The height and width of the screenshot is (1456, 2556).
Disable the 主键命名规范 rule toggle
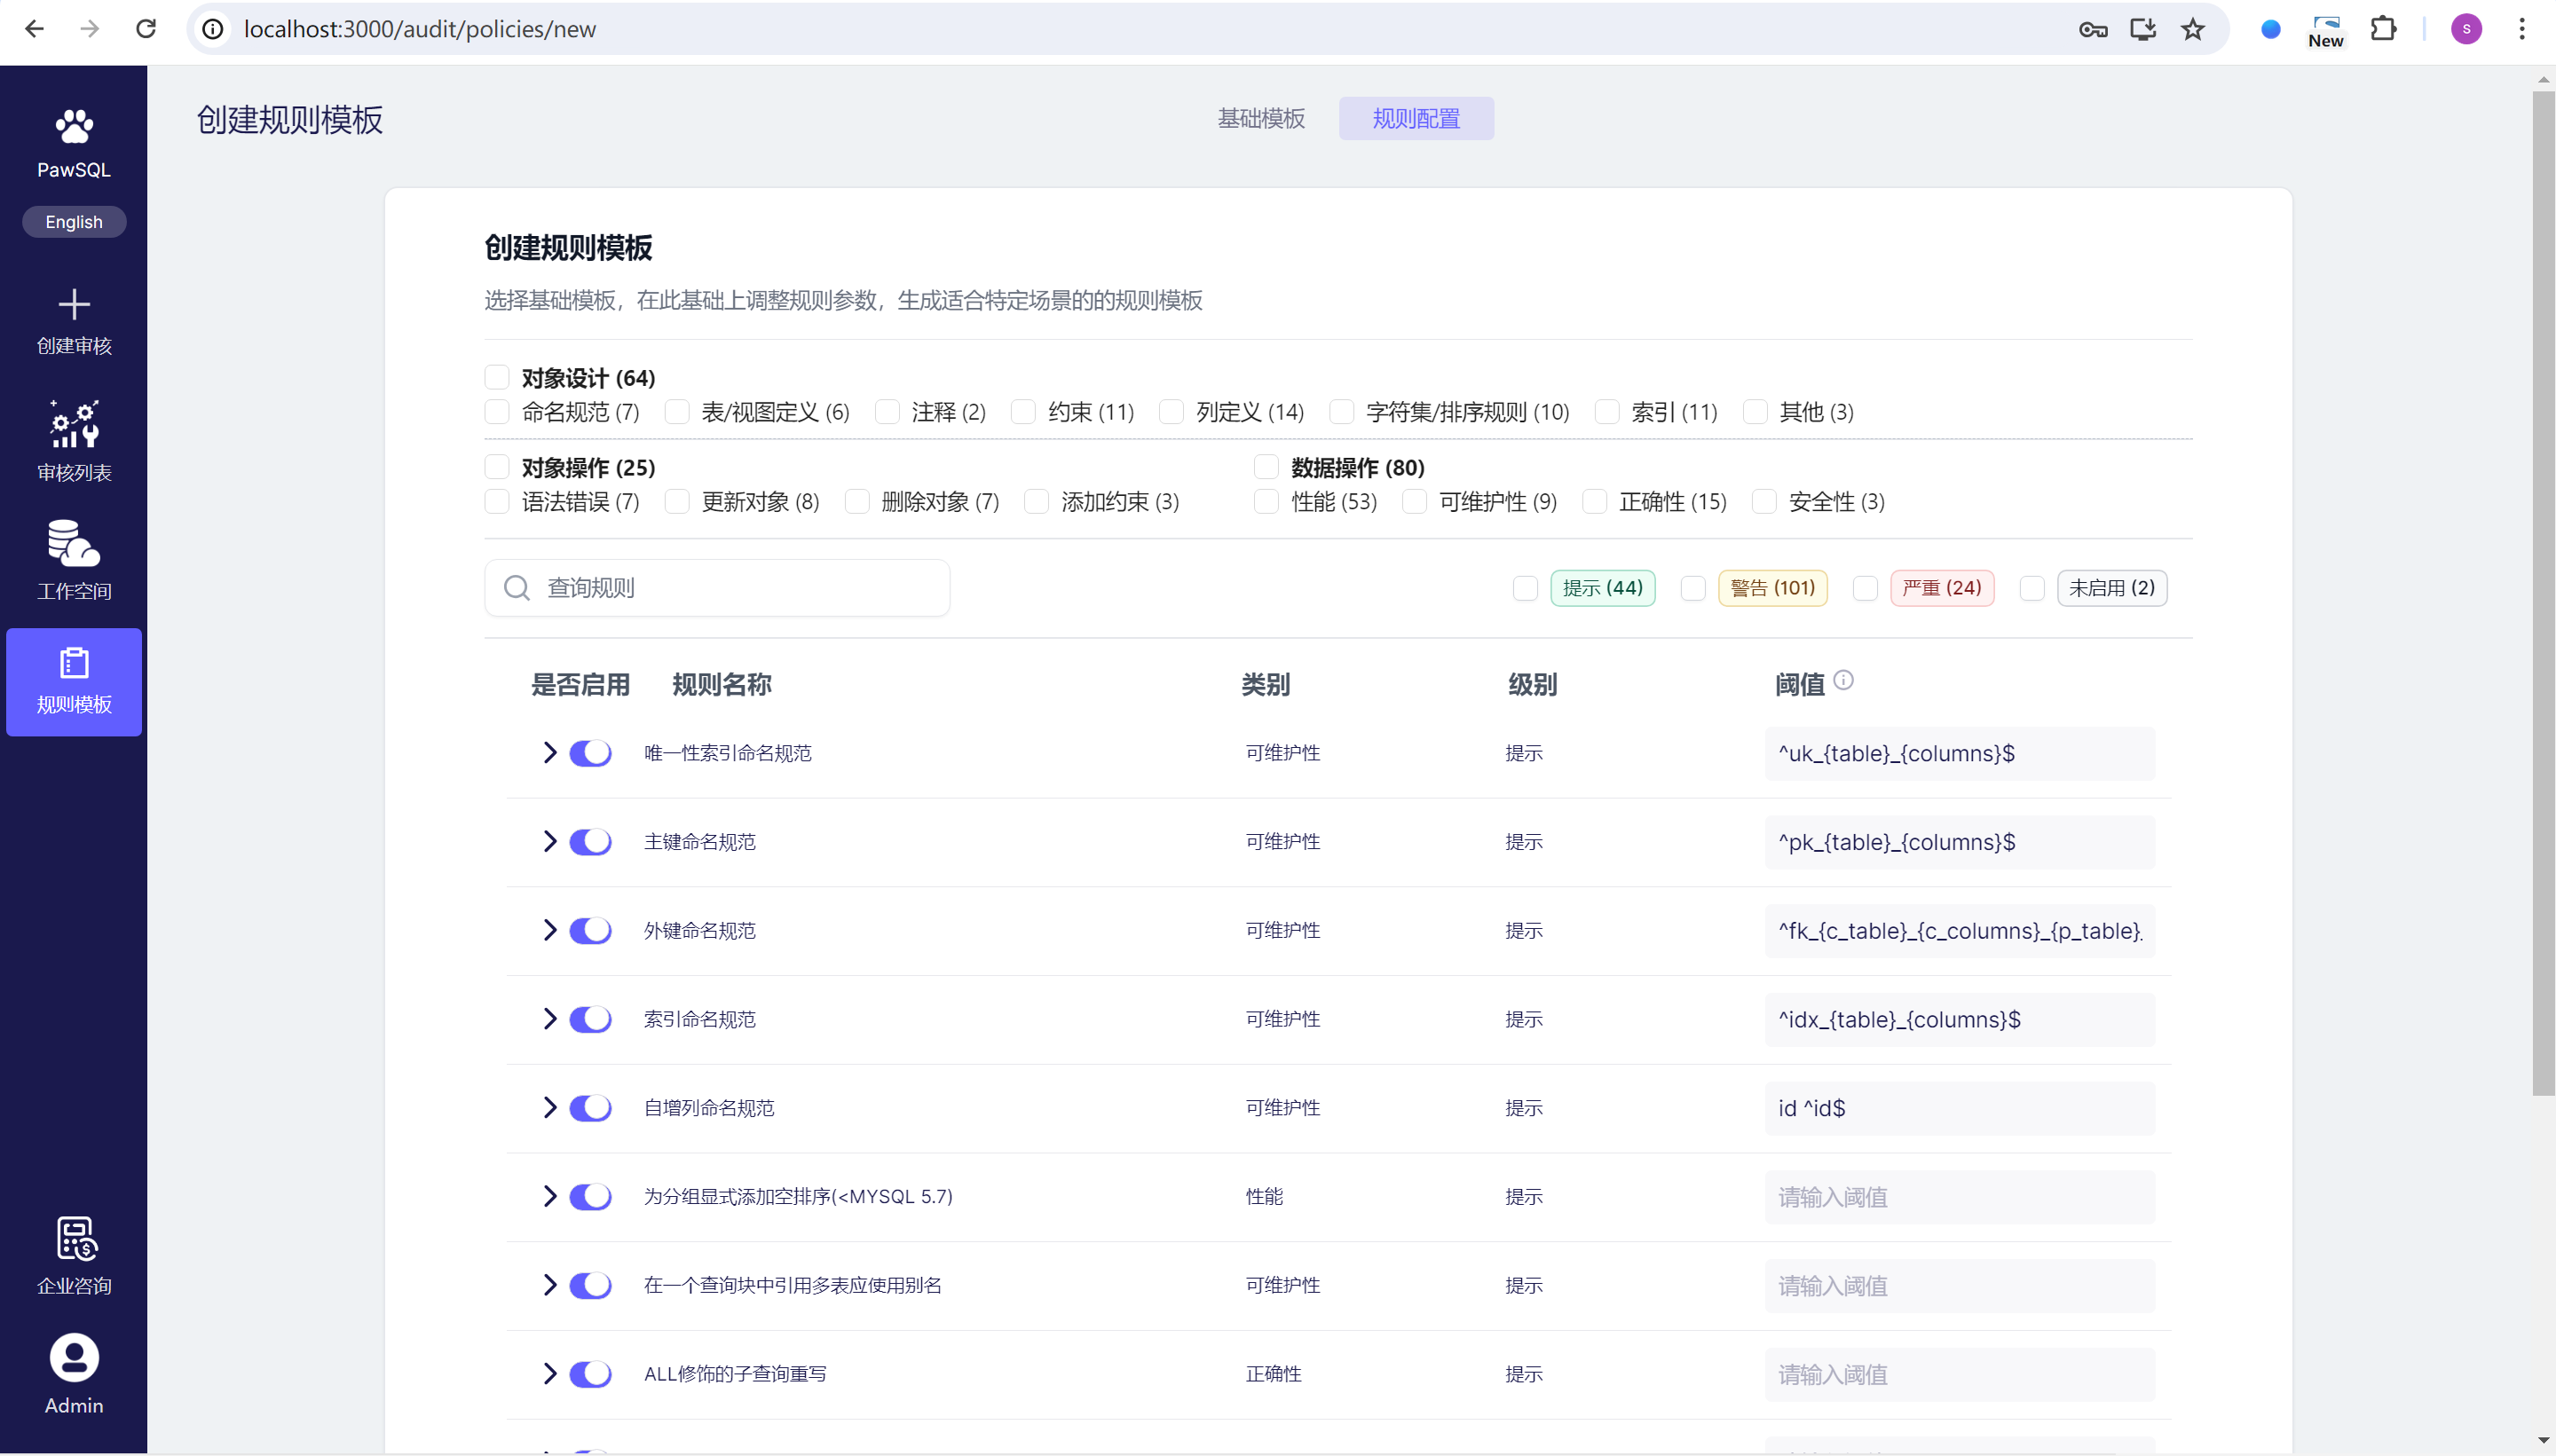tap(590, 842)
